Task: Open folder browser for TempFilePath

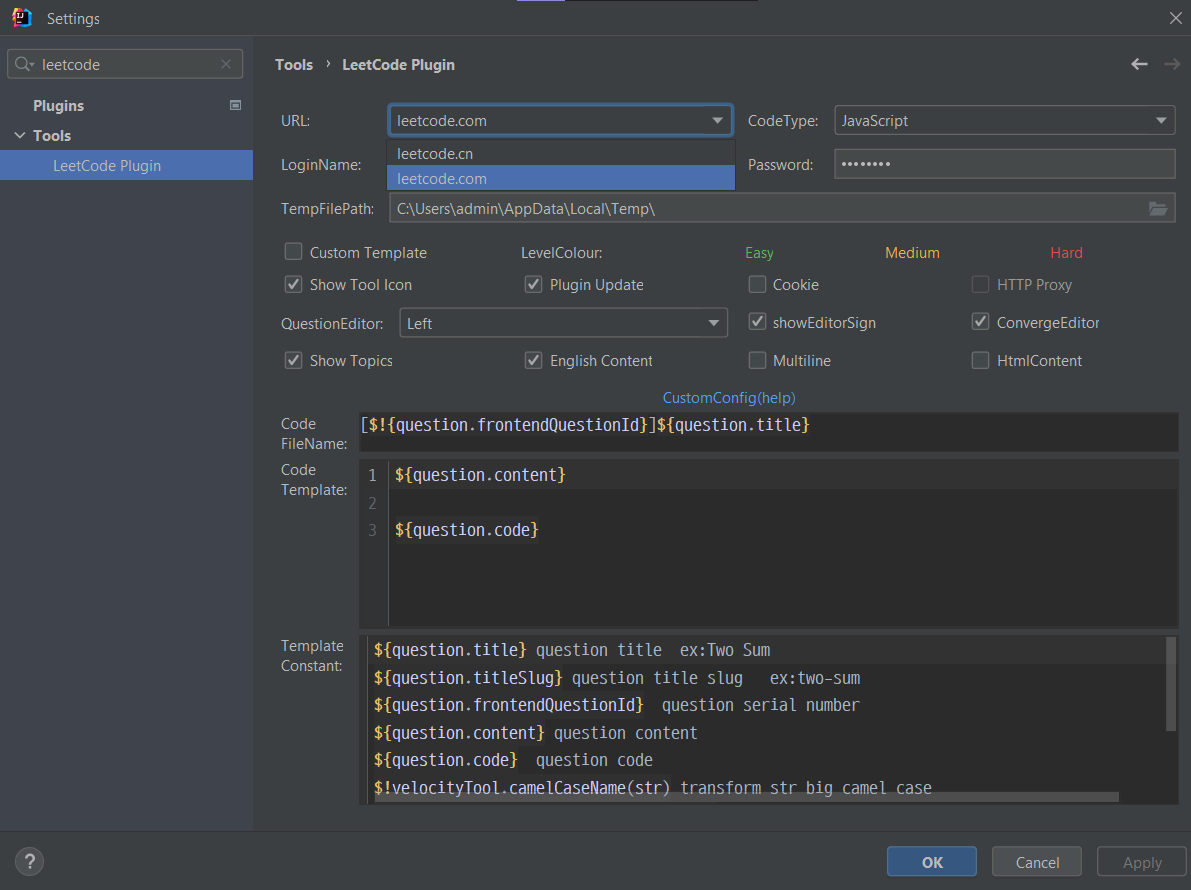Action: (1158, 209)
